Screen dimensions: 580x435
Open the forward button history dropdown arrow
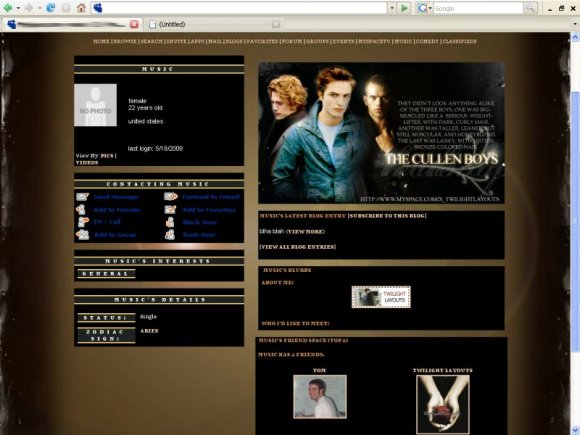[x=39, y=8]
